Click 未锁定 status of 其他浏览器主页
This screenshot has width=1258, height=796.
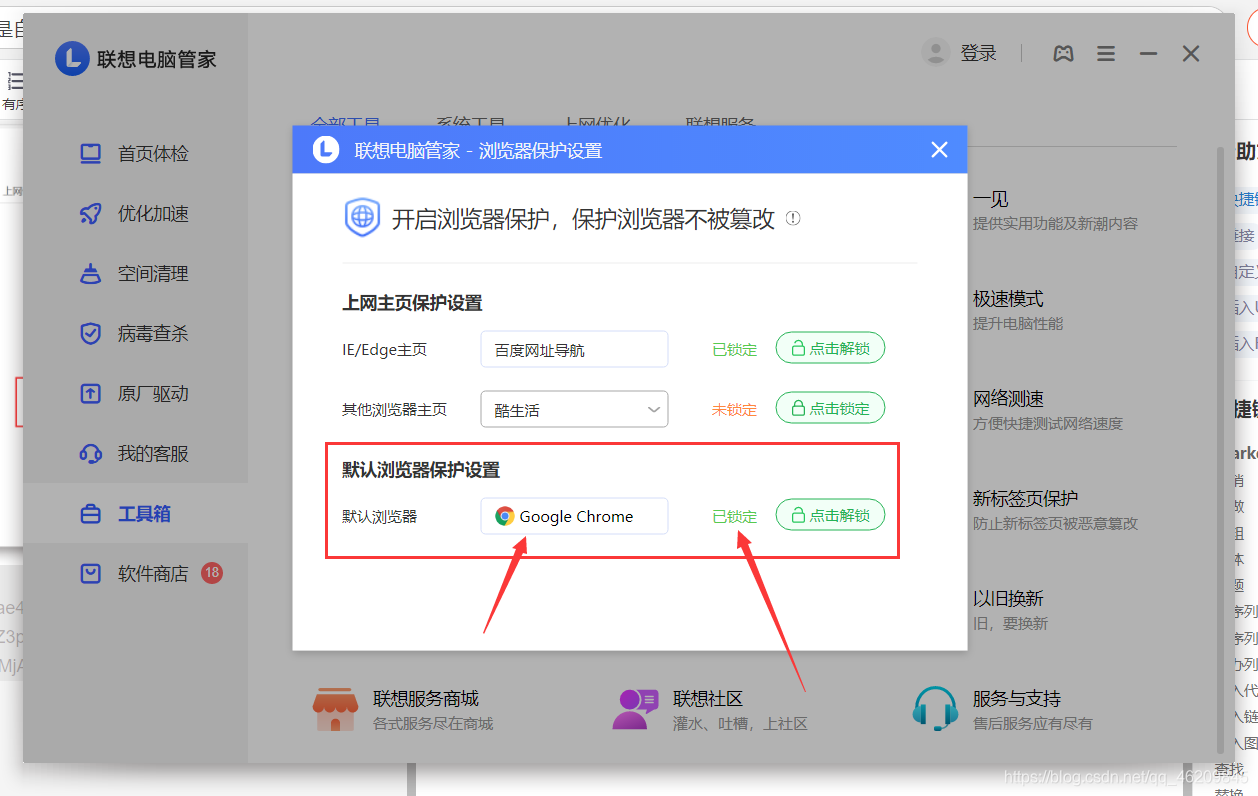point(735,410)
